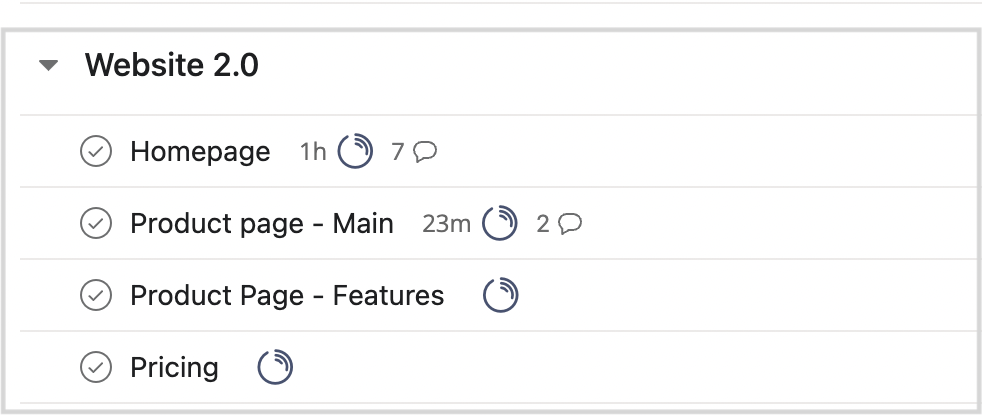
Task: Mark Product Page - Features complete
Action: [x=96, y=295]
